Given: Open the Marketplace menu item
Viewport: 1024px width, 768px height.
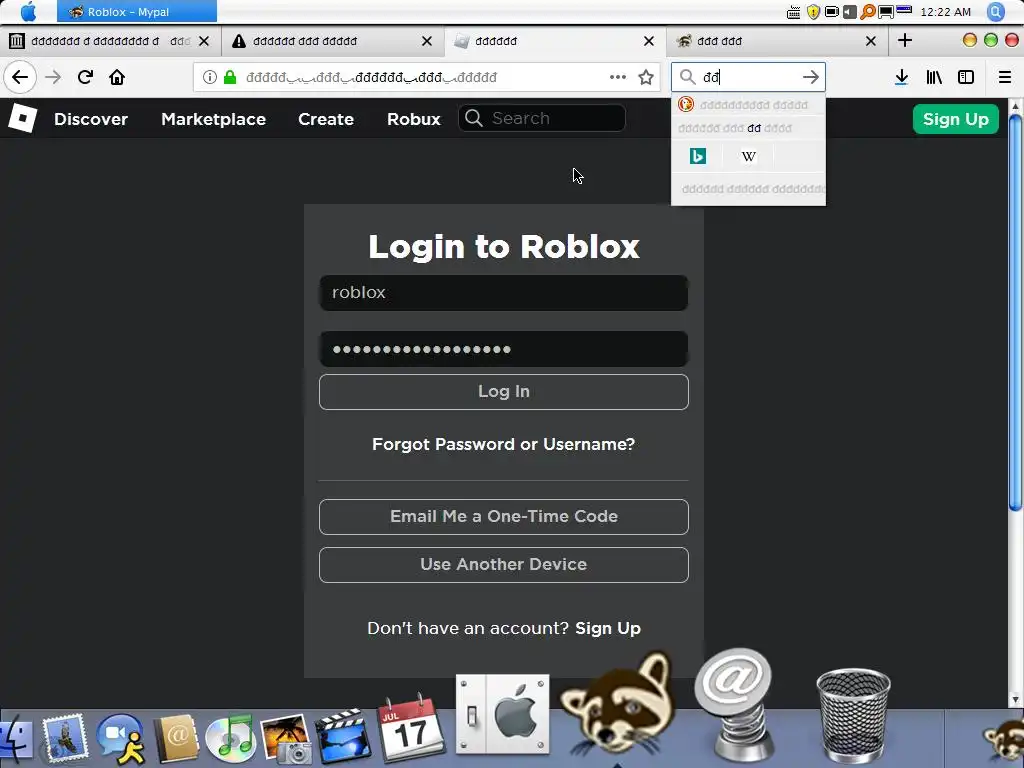Looking at the screenshot, I should click(x=214, y=119).
